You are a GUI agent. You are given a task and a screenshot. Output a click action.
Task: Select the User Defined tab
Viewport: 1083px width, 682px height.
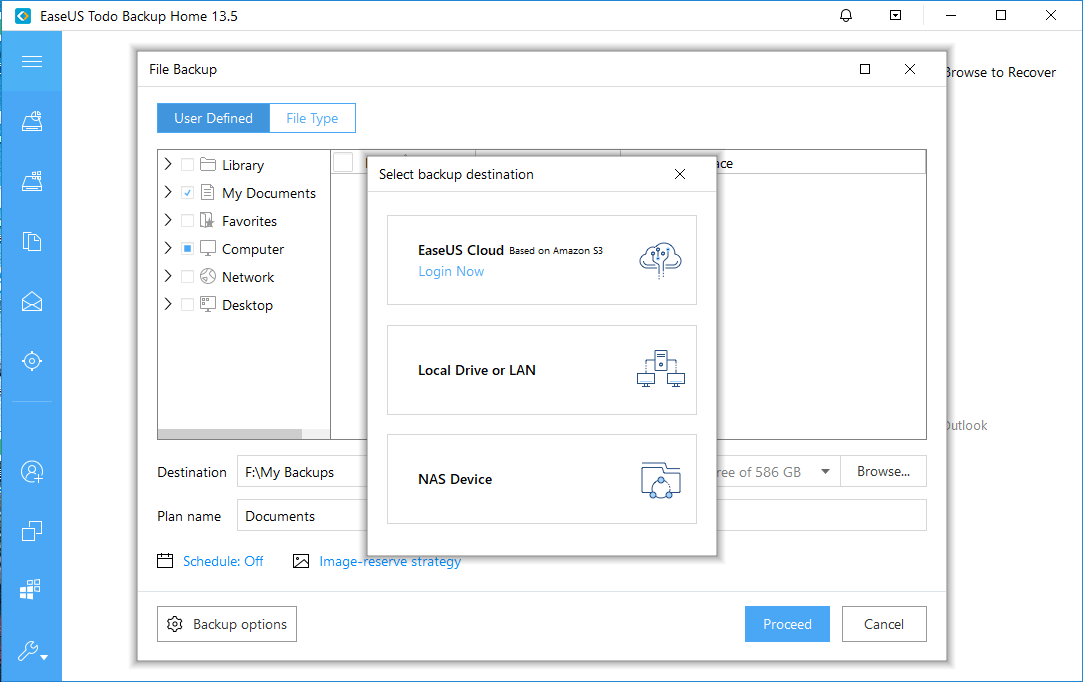[213, 118]
